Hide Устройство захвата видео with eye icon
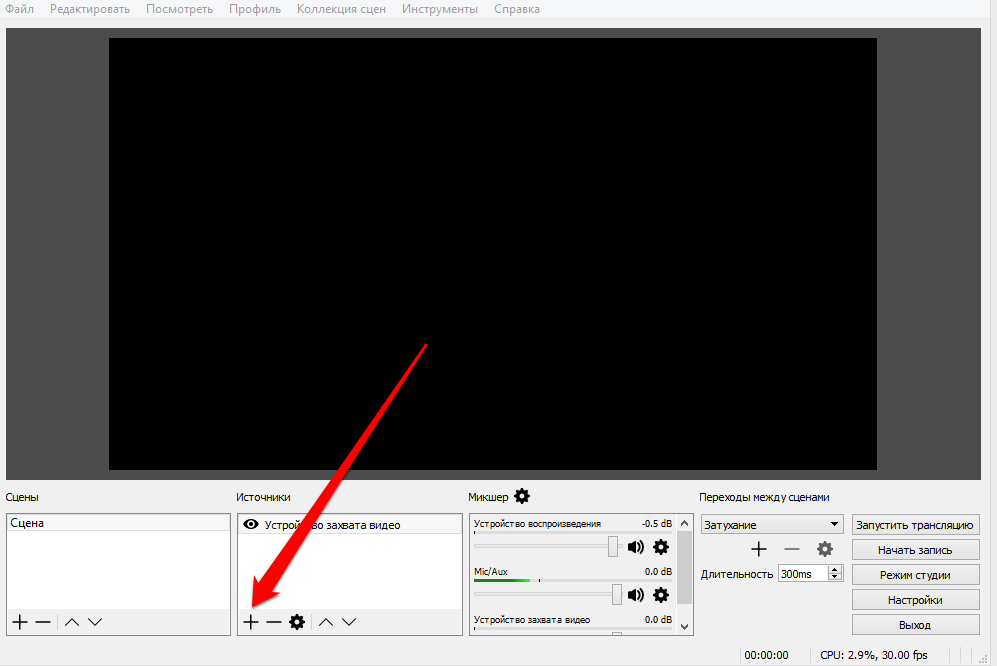Image resolution: width=997 pixels, height=666 pixels. [x=251, y=525]
